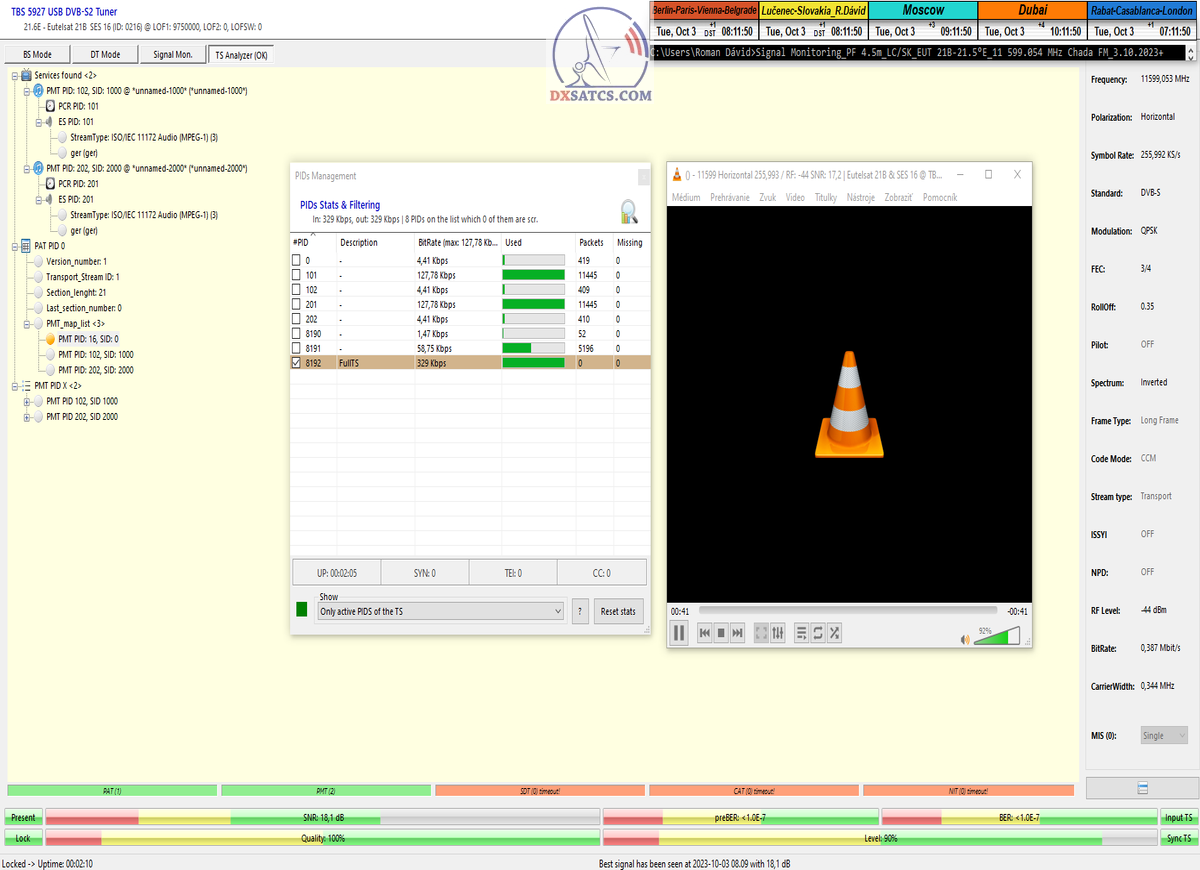The width and height of the screenshot is (1200, 870).
Task: Pause playback in VLC player
Action: pyautogui.click(x=679, y=632)
